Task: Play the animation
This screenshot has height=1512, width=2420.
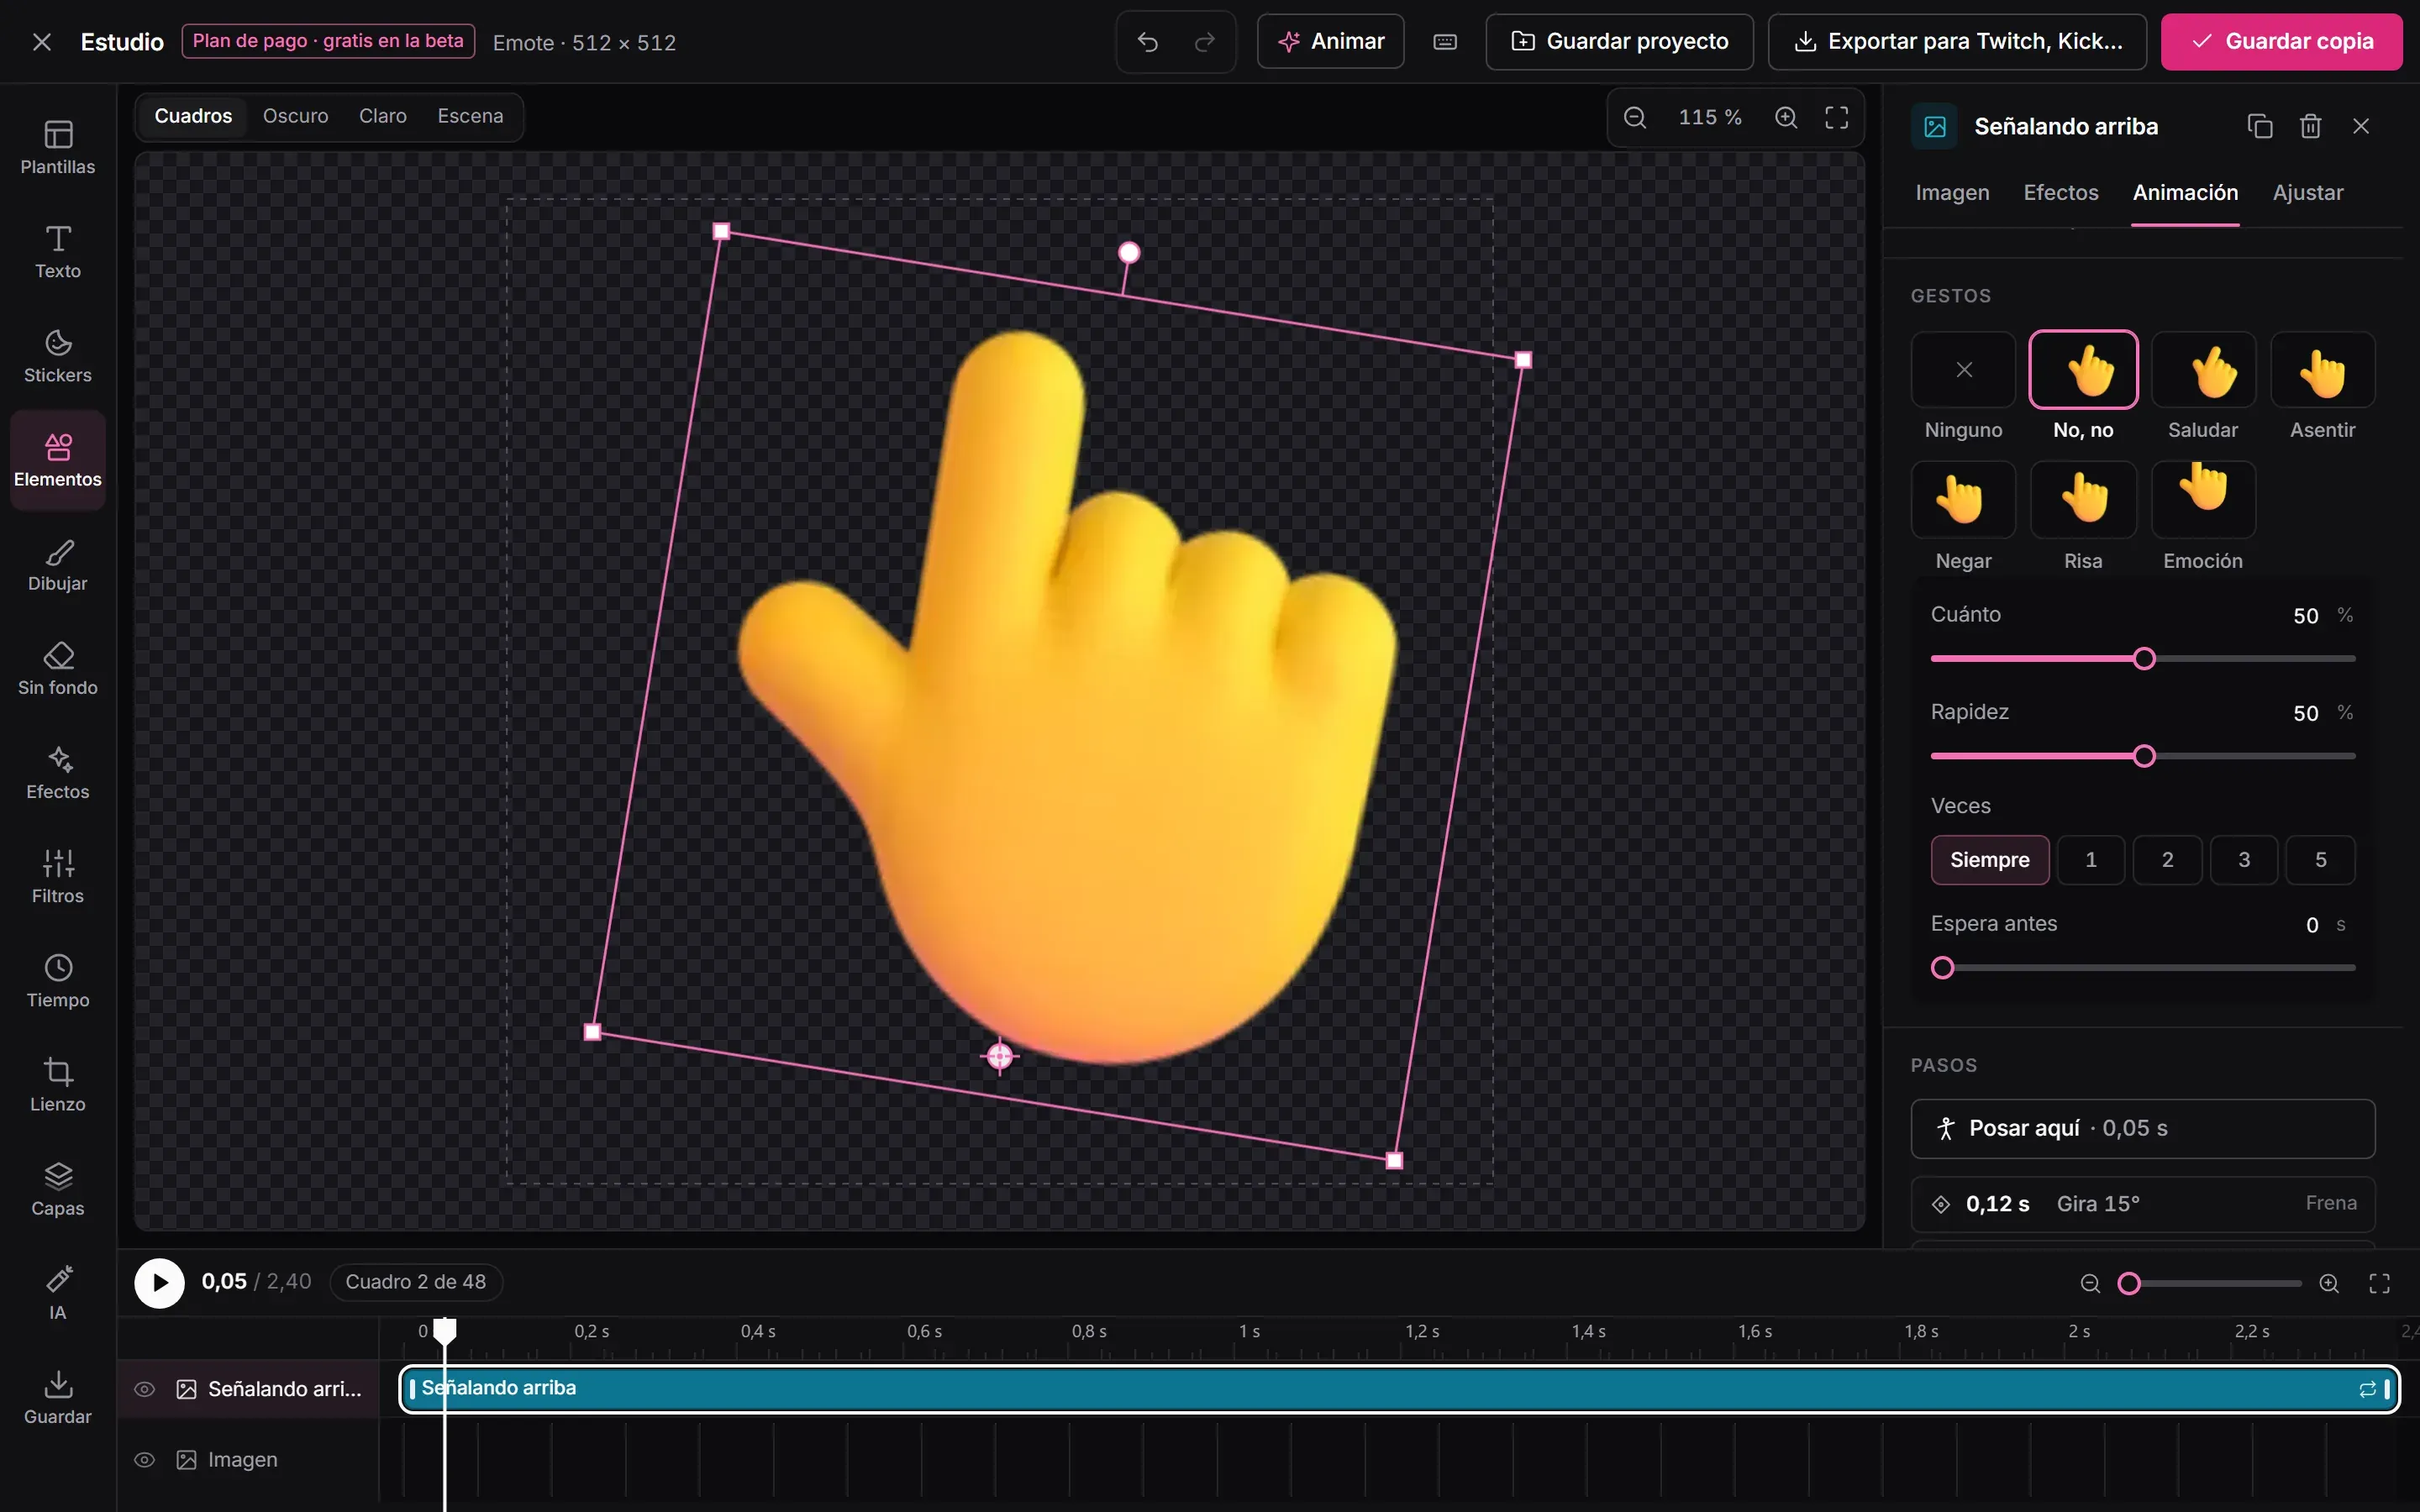Action: point(160,1283)
